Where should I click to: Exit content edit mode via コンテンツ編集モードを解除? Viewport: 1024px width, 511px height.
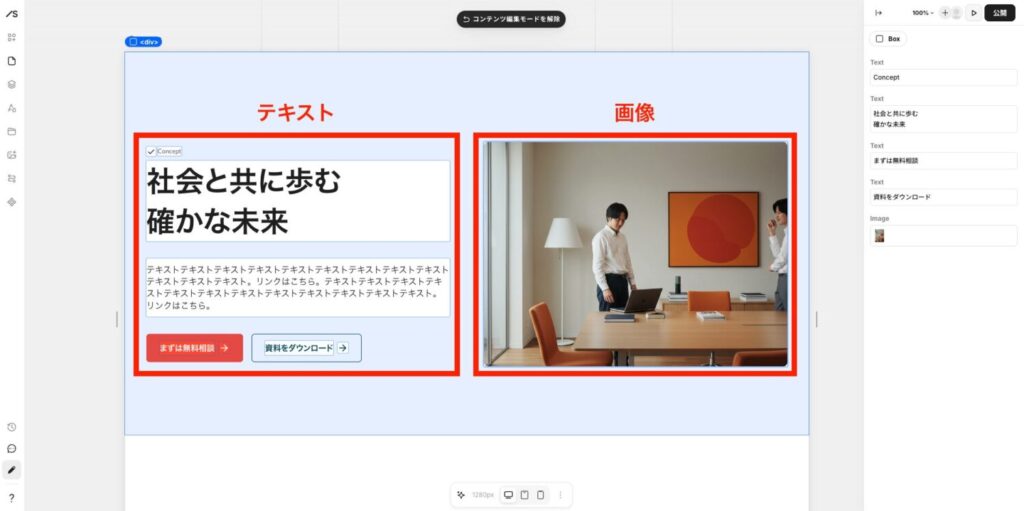511,19
